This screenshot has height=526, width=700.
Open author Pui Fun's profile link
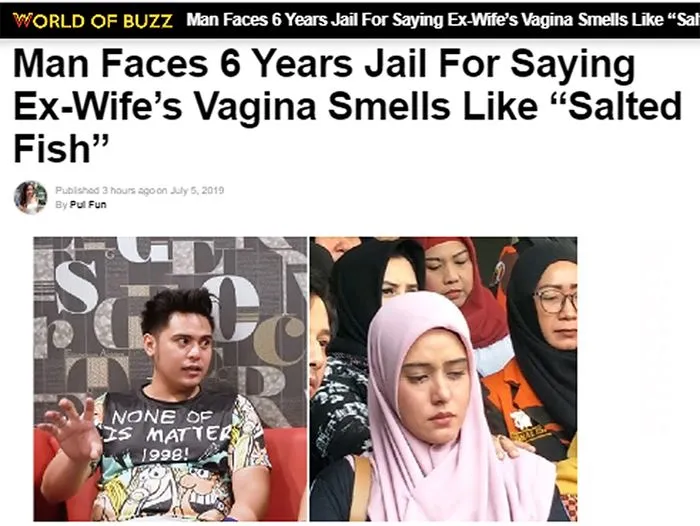[x=88, y=205]
